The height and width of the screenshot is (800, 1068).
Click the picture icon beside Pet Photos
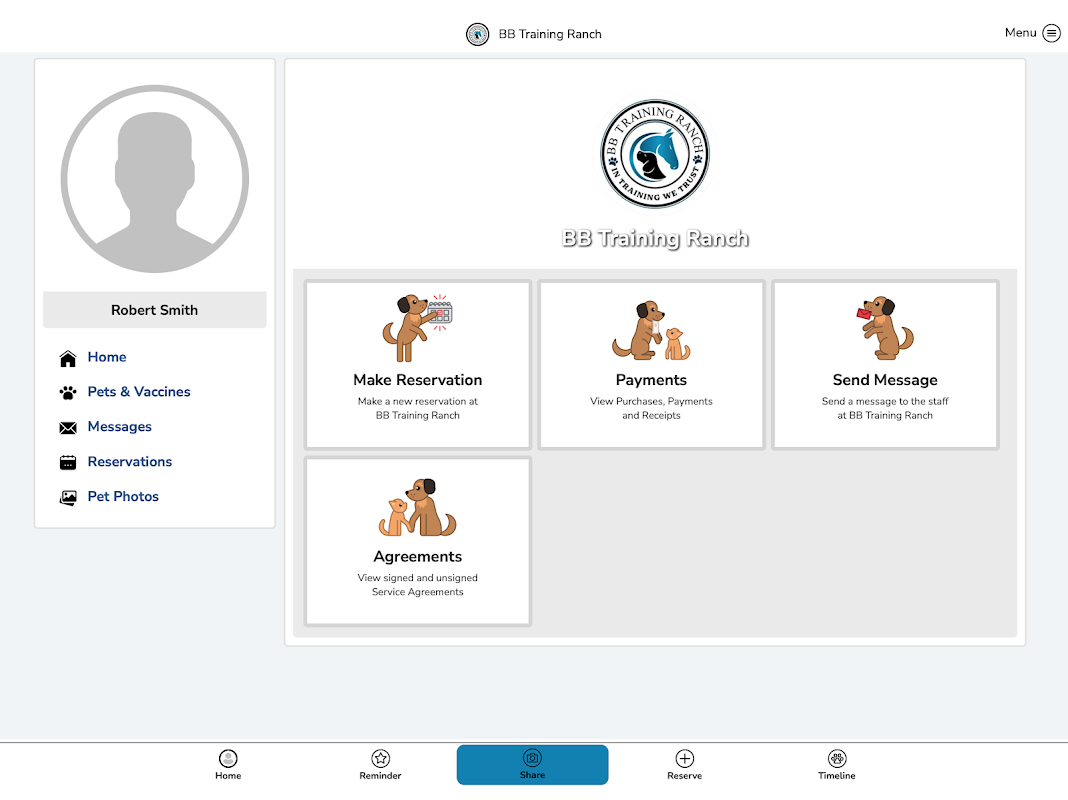tap(68, 498)
